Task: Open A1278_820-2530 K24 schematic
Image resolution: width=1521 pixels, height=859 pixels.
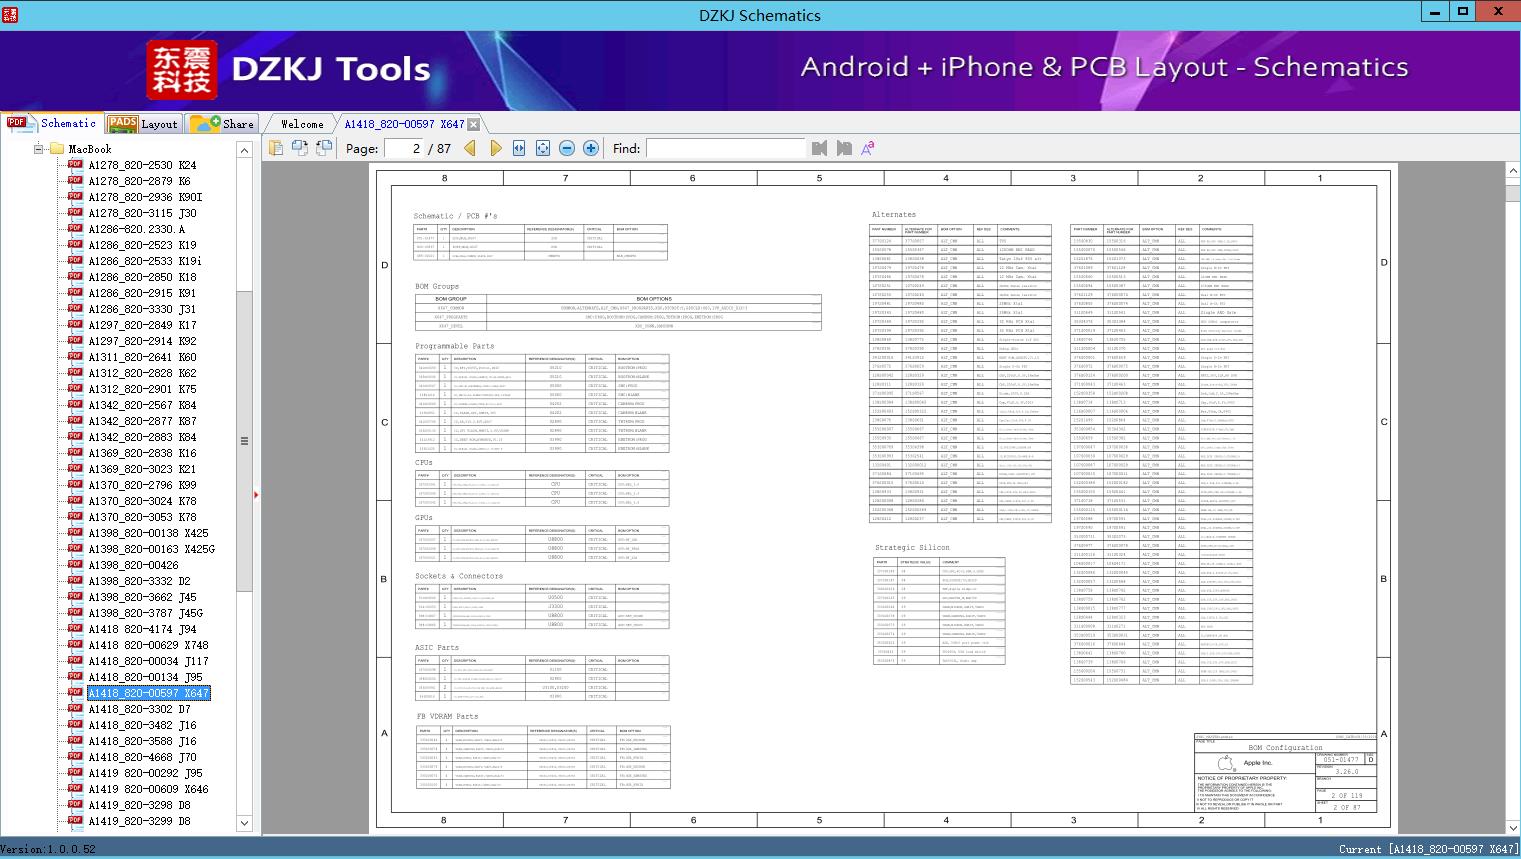Action: (142, 165)
